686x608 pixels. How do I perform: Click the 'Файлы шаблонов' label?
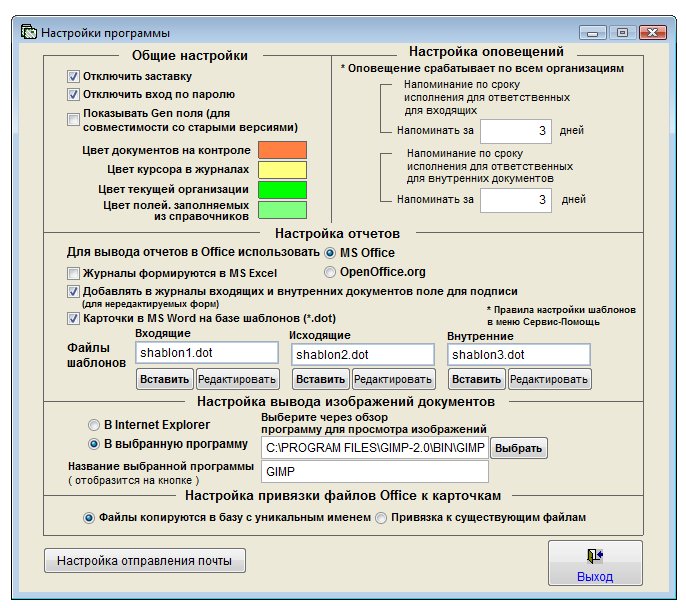(96, 355)
